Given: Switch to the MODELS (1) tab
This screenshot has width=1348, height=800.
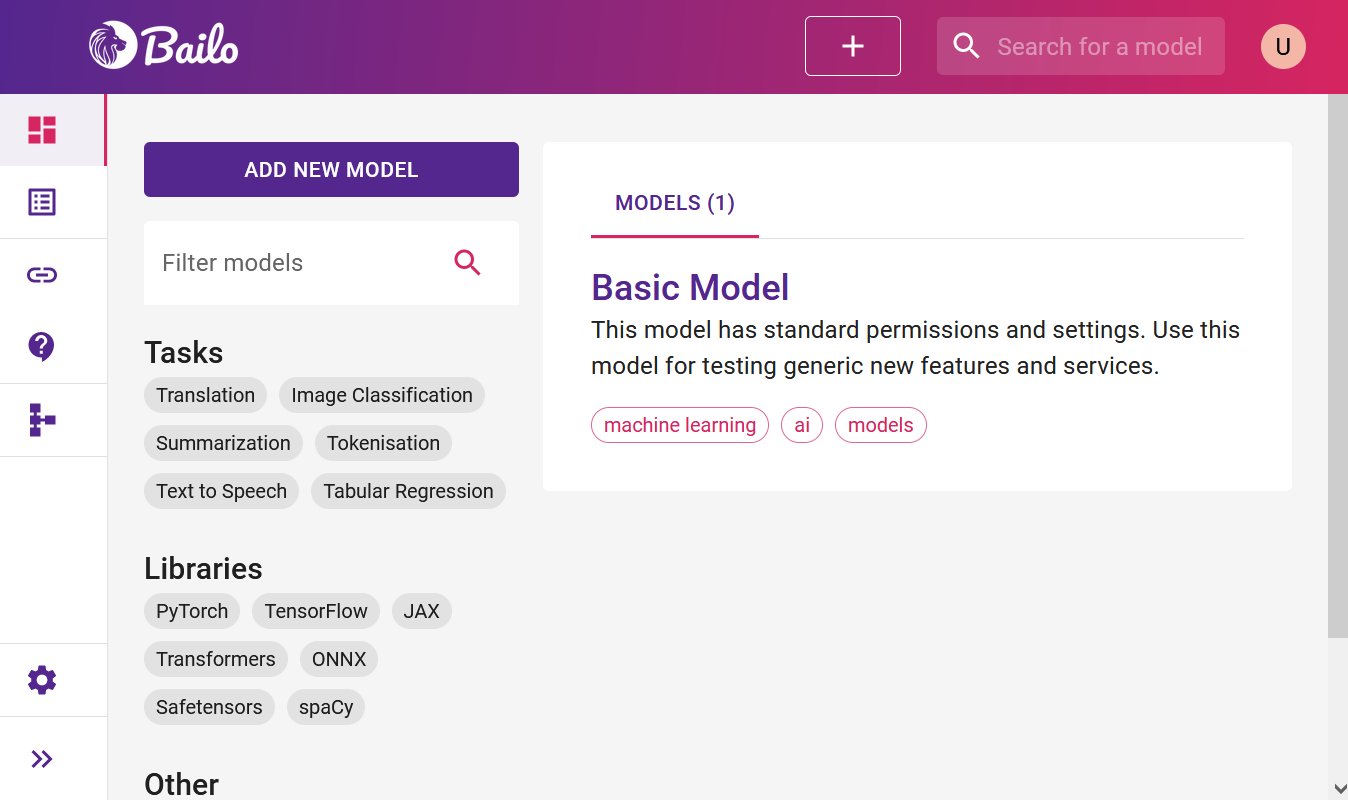Looking at the screenshot, I should 675,203.
